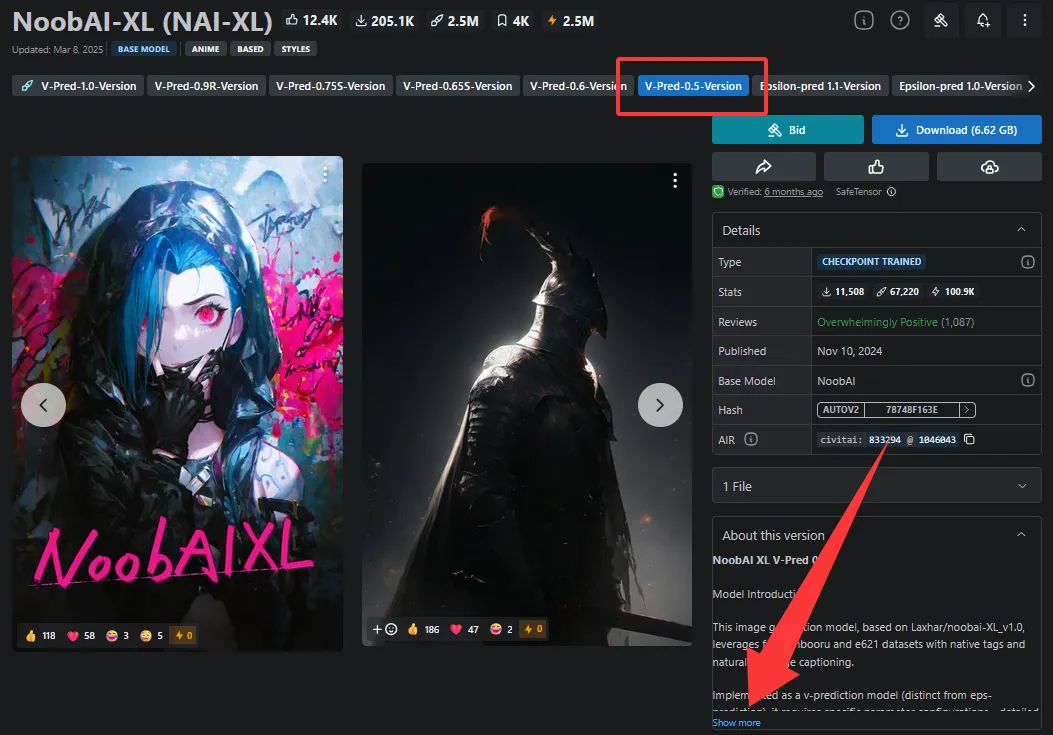Click the bell notification subscribe icon

983,20
